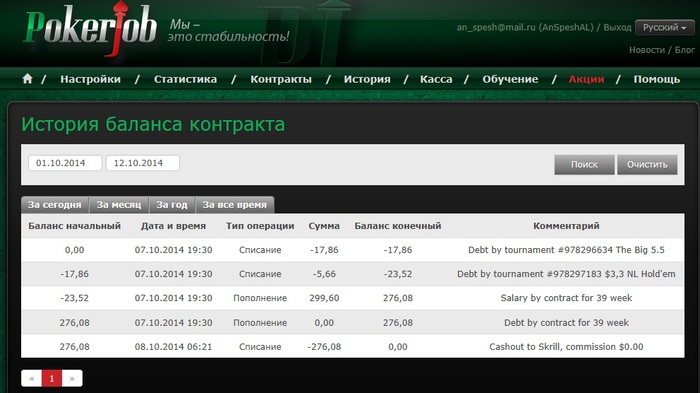The height and width of the screenshot is (393, 700).
Task: Switch to the За месяц tab
Action: point(119,205)
